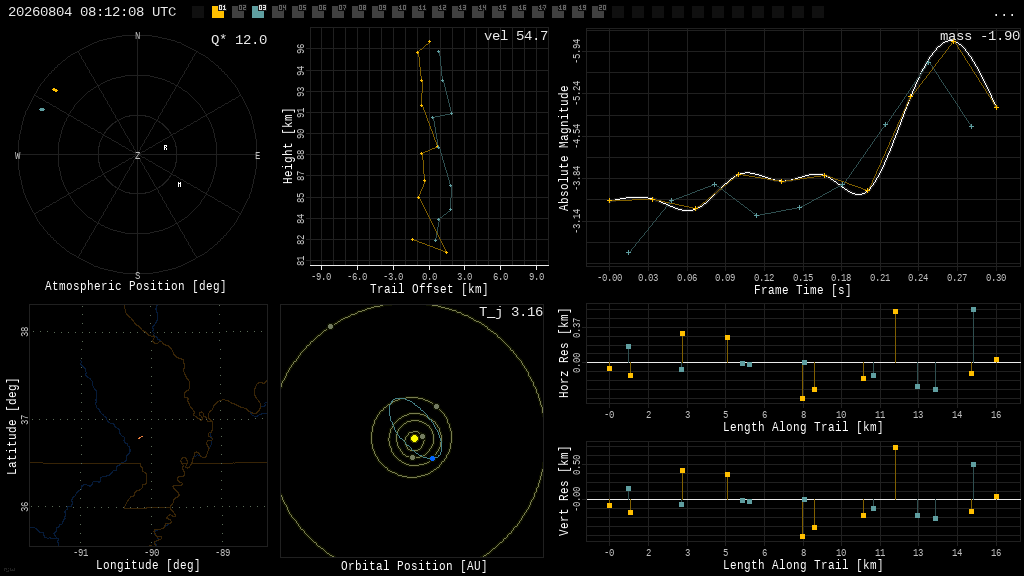The width and height of the screenshot is (1024, 576).
Task: Click the blue Earth dot on the orbit
Action: pyautogui.click(x=432, y=458)
